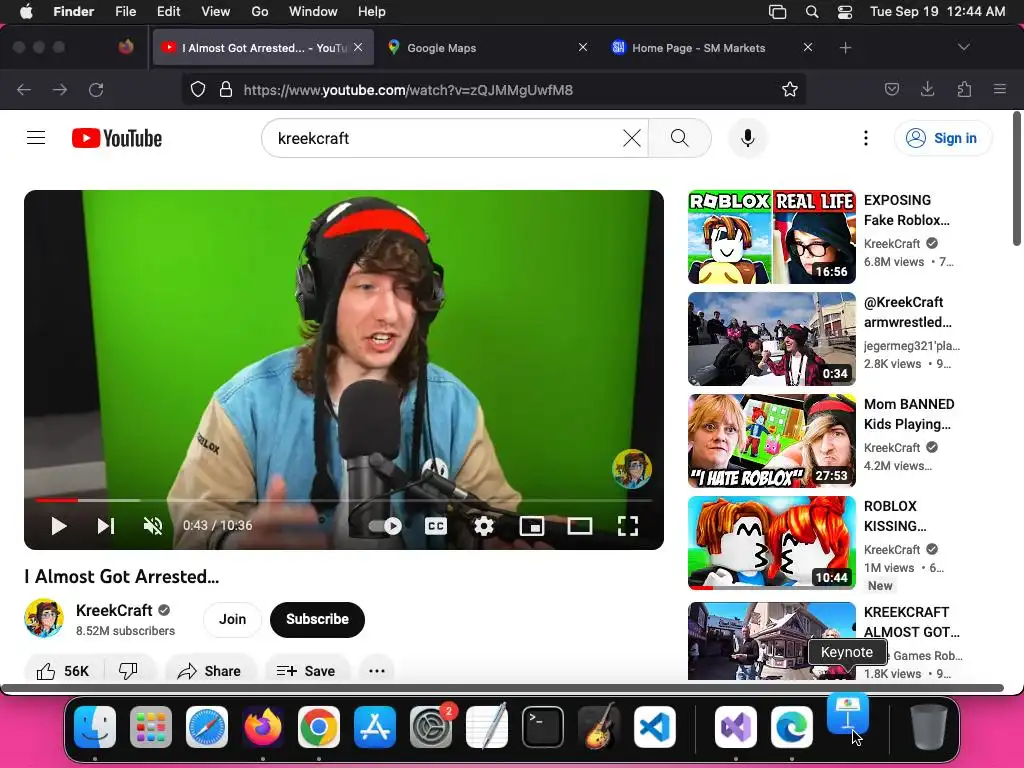
Task: Open Visual Studio Code from Dock
Action: 654,727
